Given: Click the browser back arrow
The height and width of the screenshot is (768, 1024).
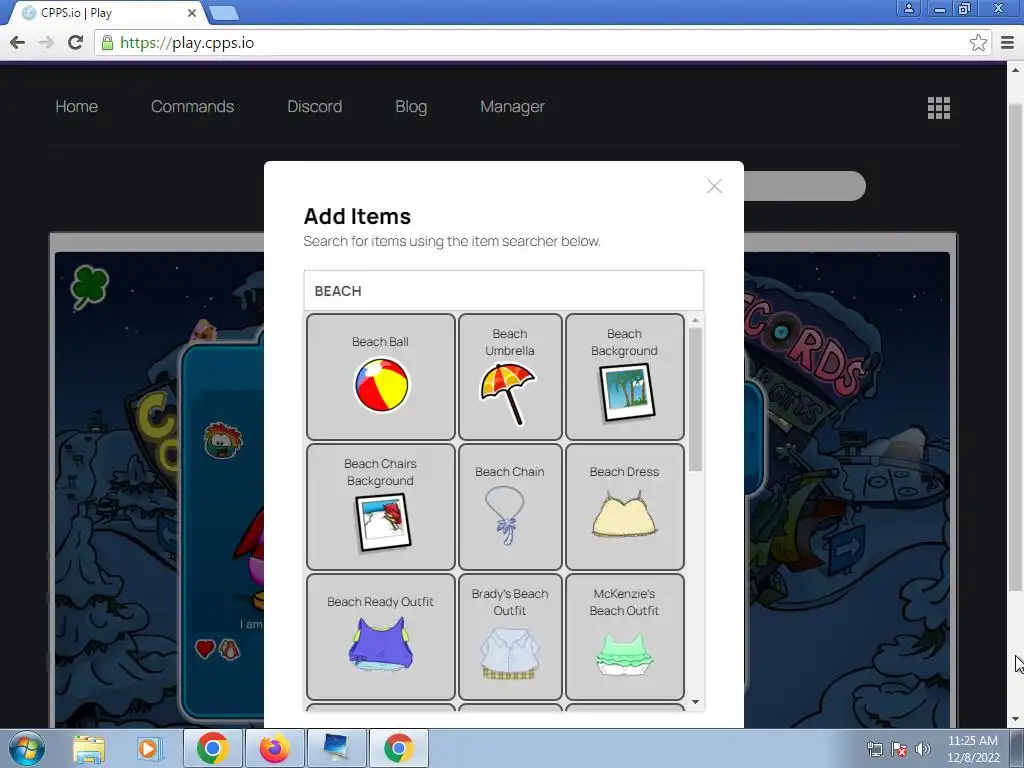Looking at the screenshot, I should [18, 42].
